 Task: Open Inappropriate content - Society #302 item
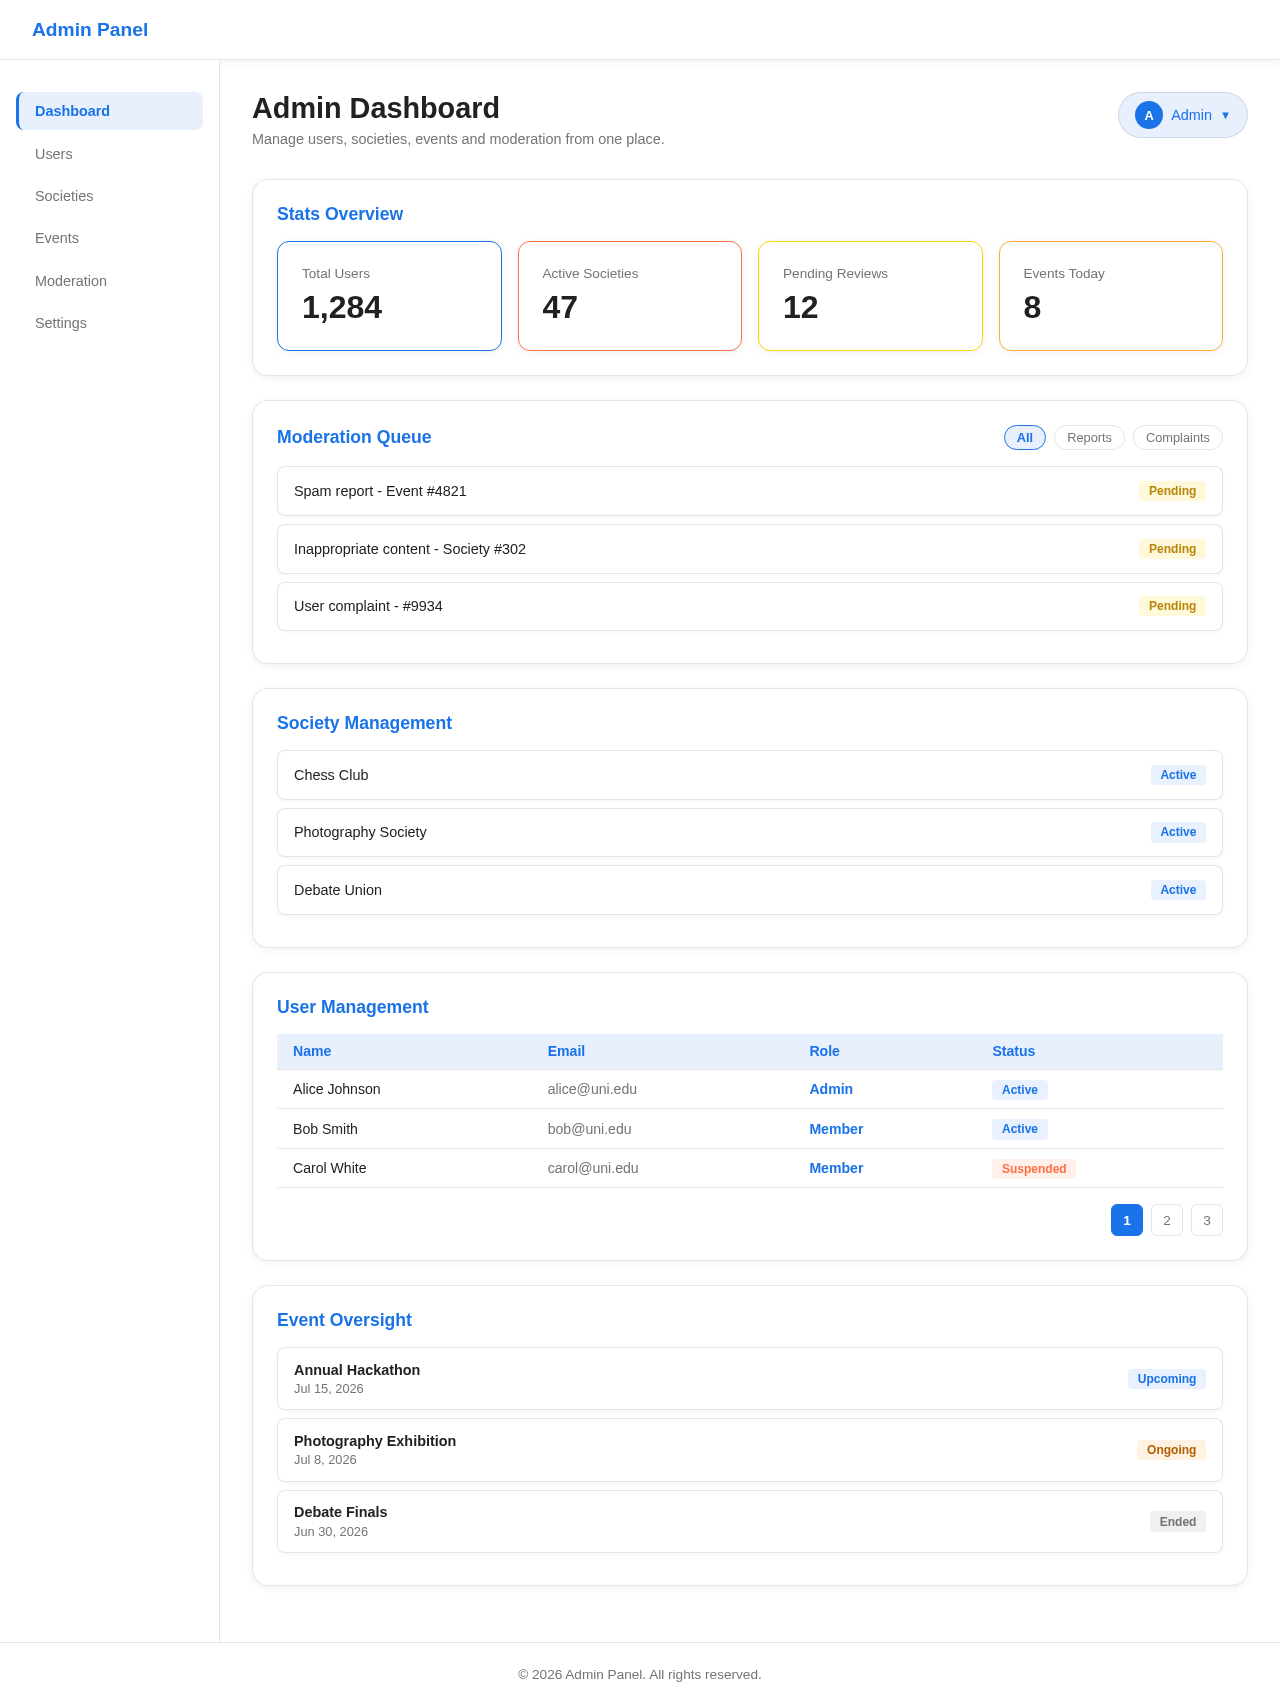(x=750, y=549)
